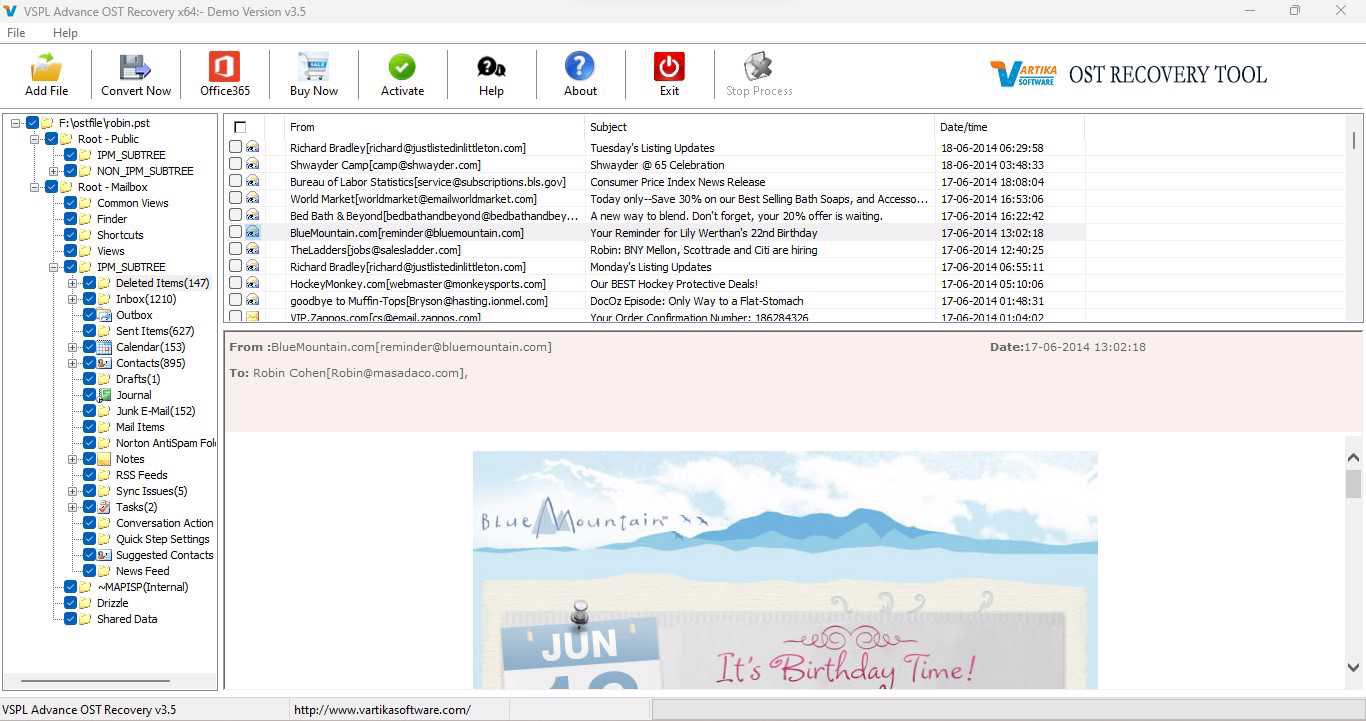Image resolution: width=1366 pixels, height=721 pixels.
Task: Click the folder tree horizontal scrollbar
Action: pos(95,681)
